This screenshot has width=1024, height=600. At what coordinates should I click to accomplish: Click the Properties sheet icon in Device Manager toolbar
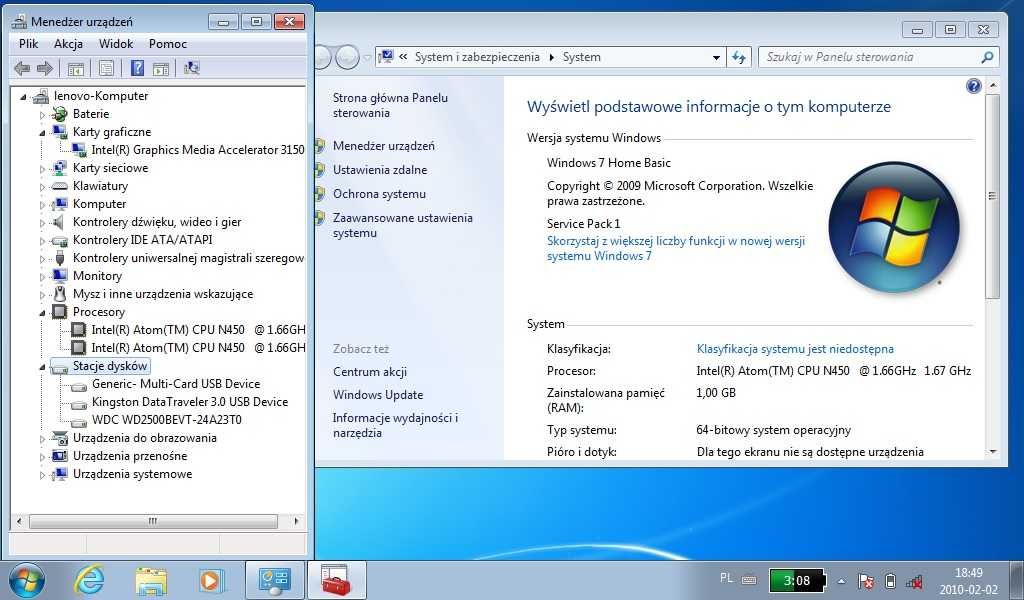[106, 68]
